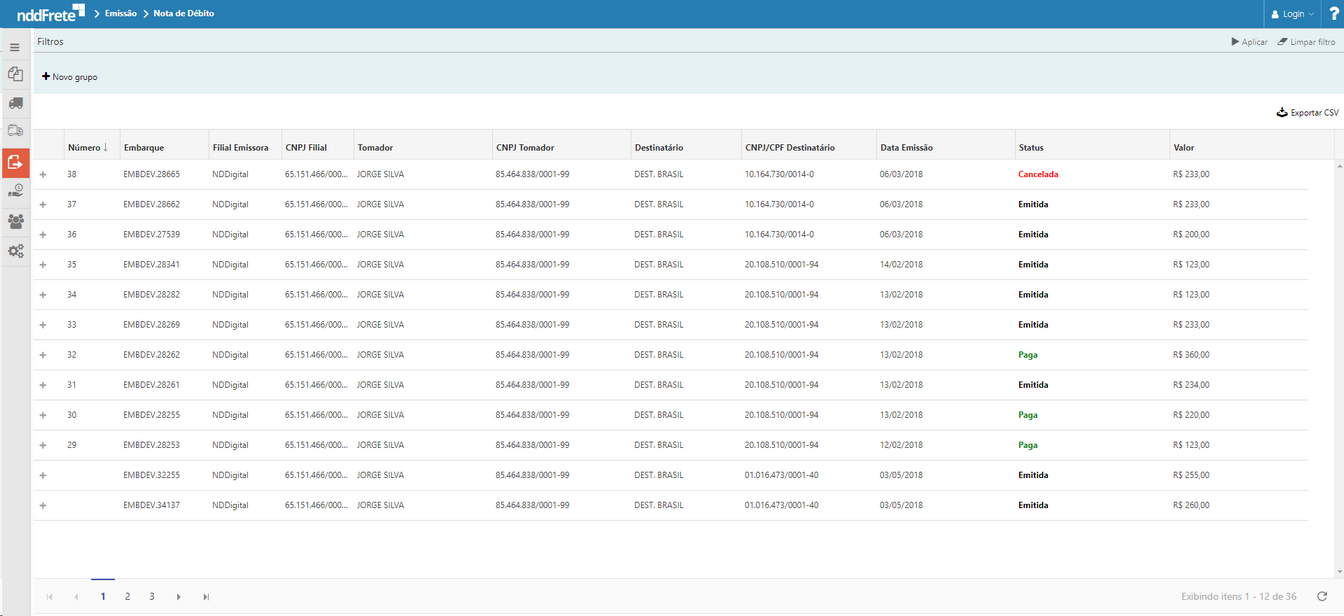Click the Emissão breadcrumb item
Screen dimensions: 1344x616
coord(120,14)
